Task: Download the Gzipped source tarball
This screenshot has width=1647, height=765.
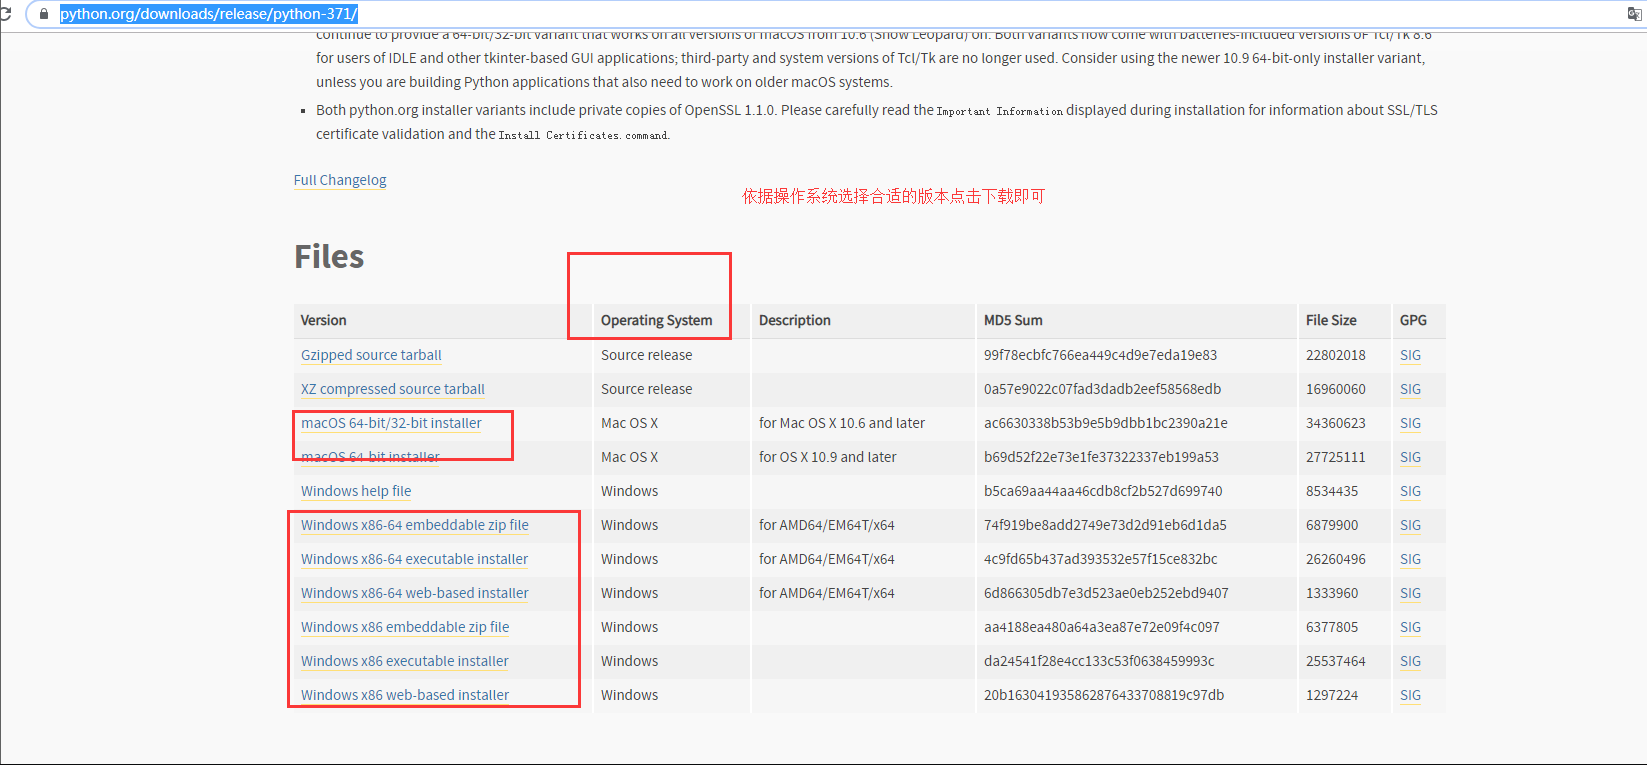Action: (371, 355)
